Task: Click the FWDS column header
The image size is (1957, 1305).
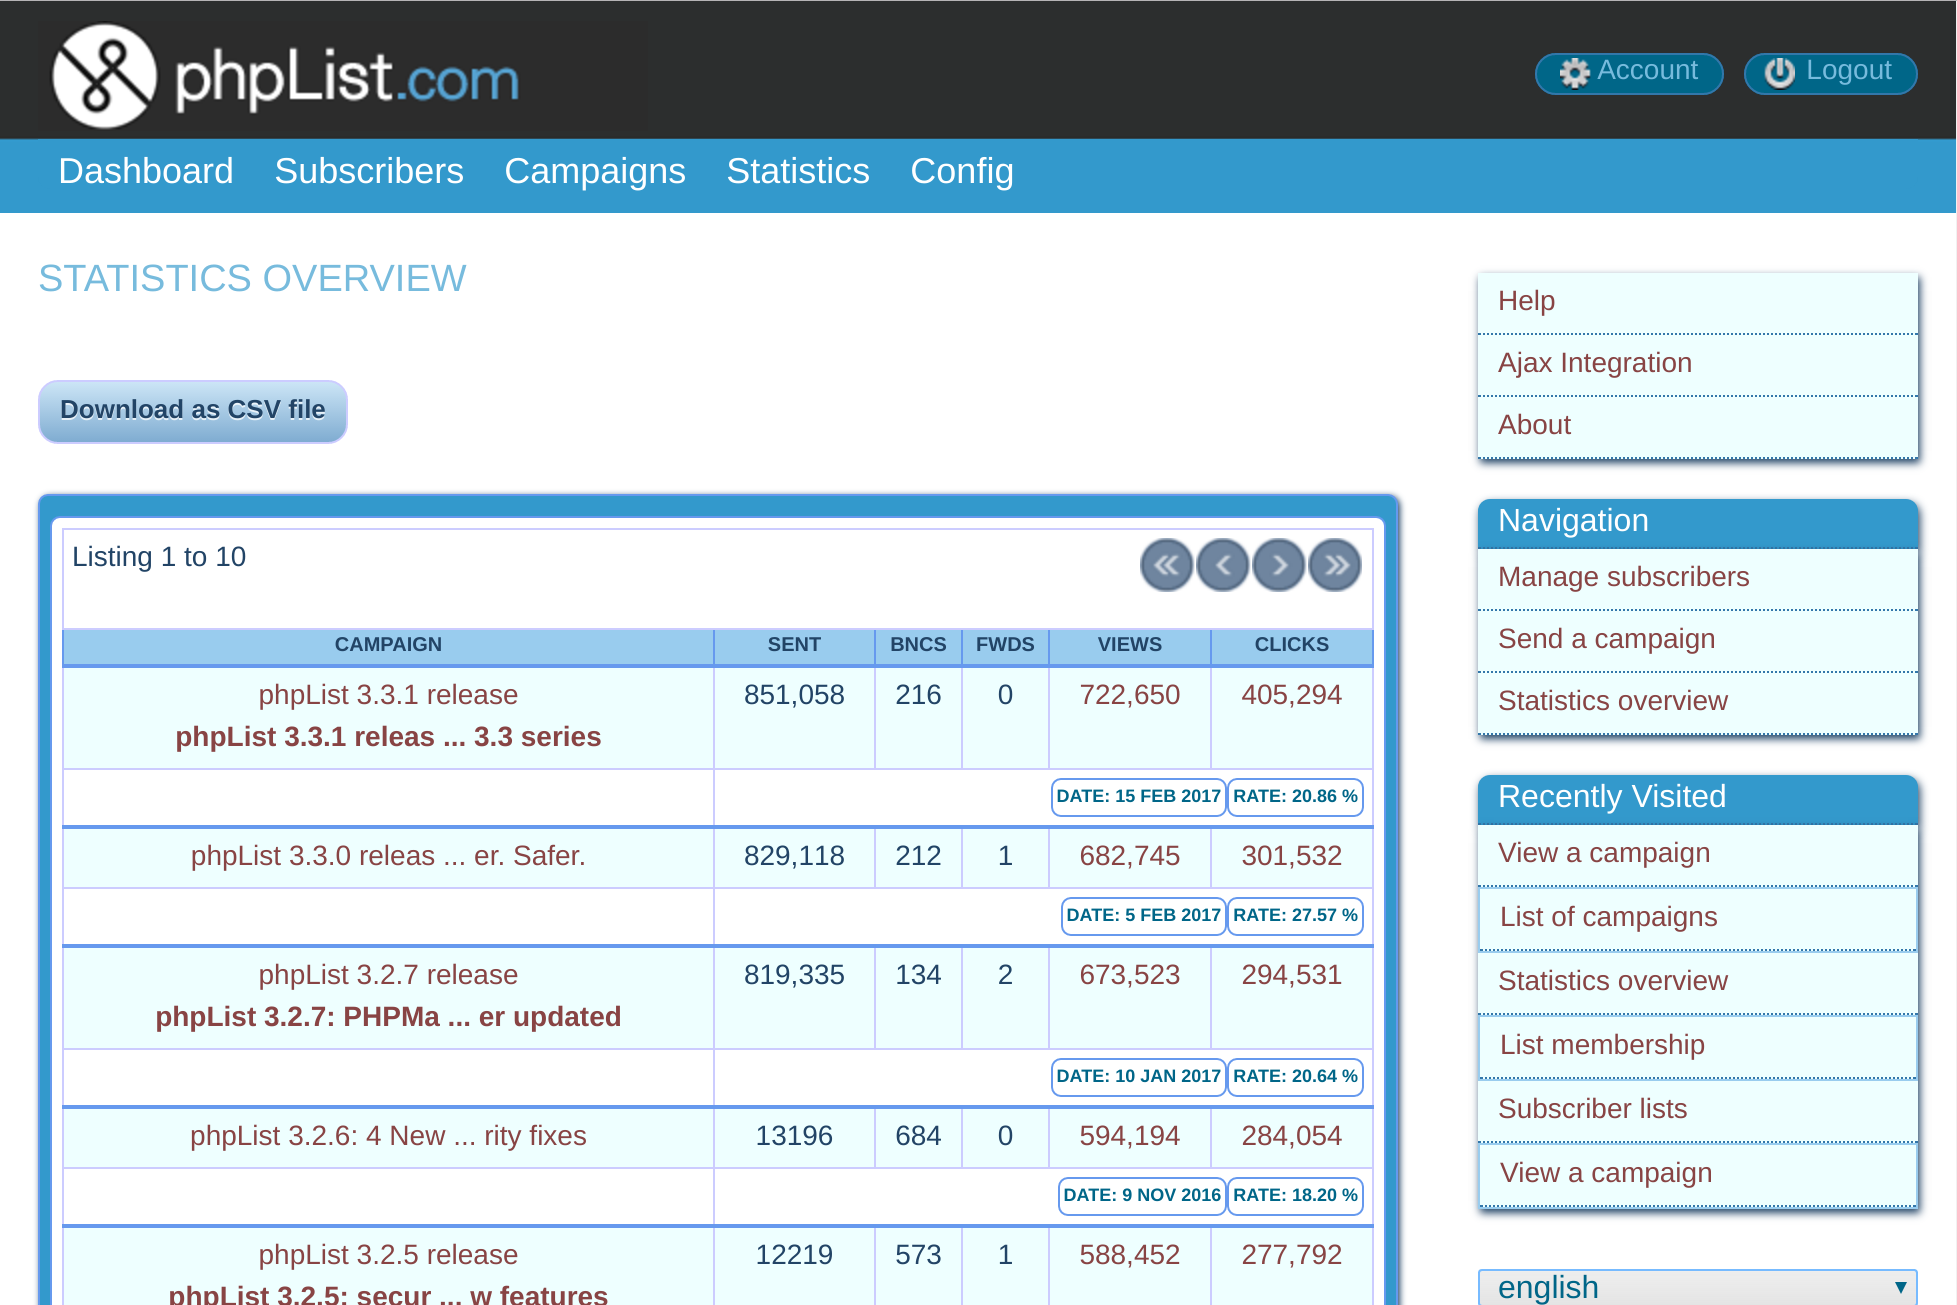Action: pyautogui.click(x=1005, y=645)
